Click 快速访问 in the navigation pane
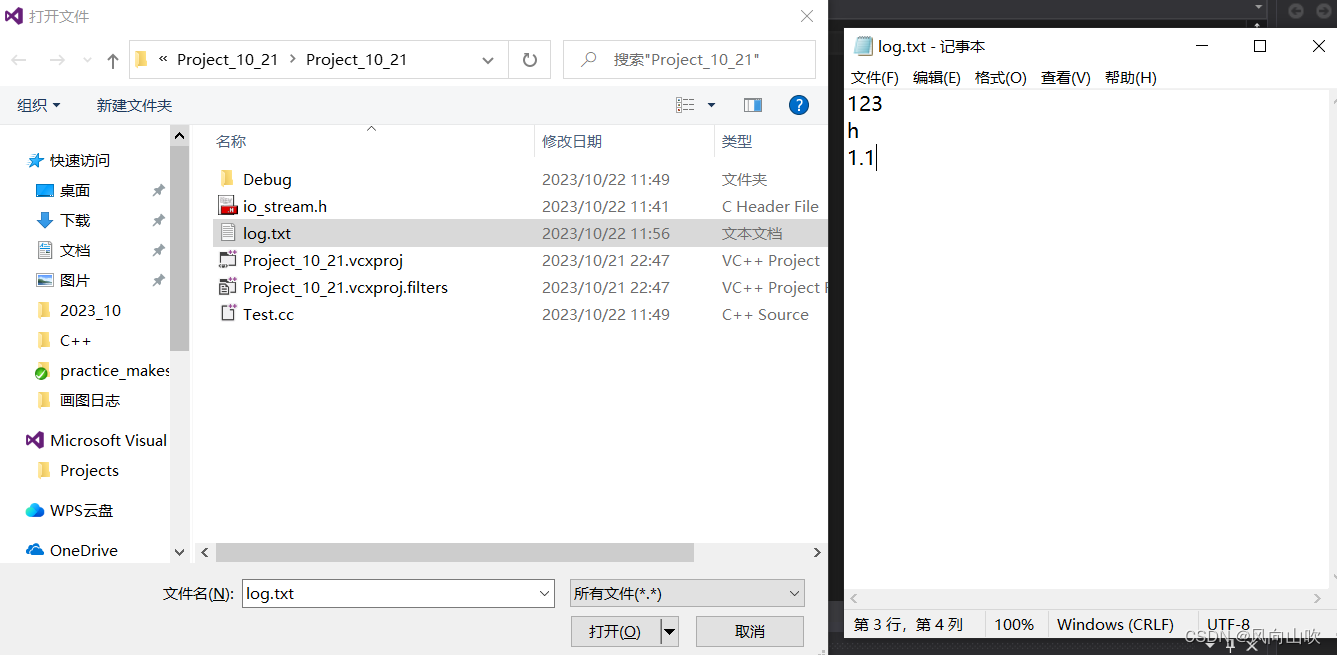The image size is (1337, 655). point(79,160)
